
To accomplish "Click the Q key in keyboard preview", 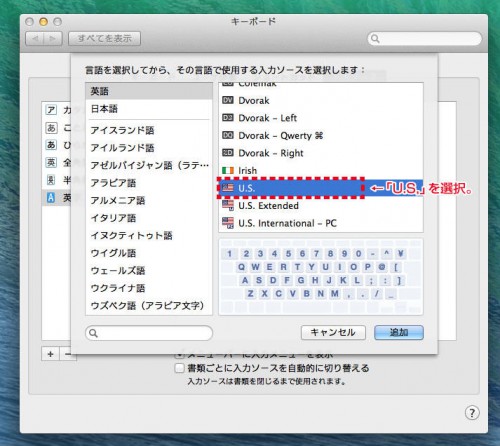I will [241, 267].
